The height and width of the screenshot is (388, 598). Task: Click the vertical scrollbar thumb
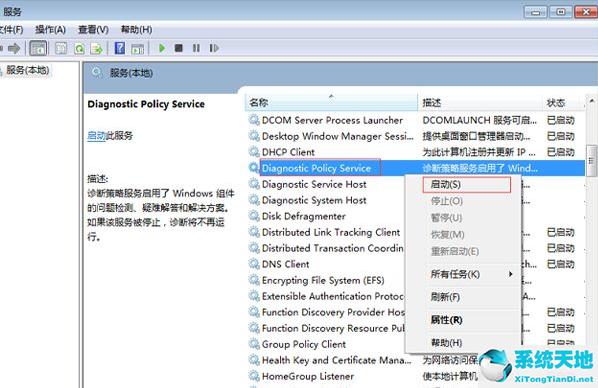point(592,160)
